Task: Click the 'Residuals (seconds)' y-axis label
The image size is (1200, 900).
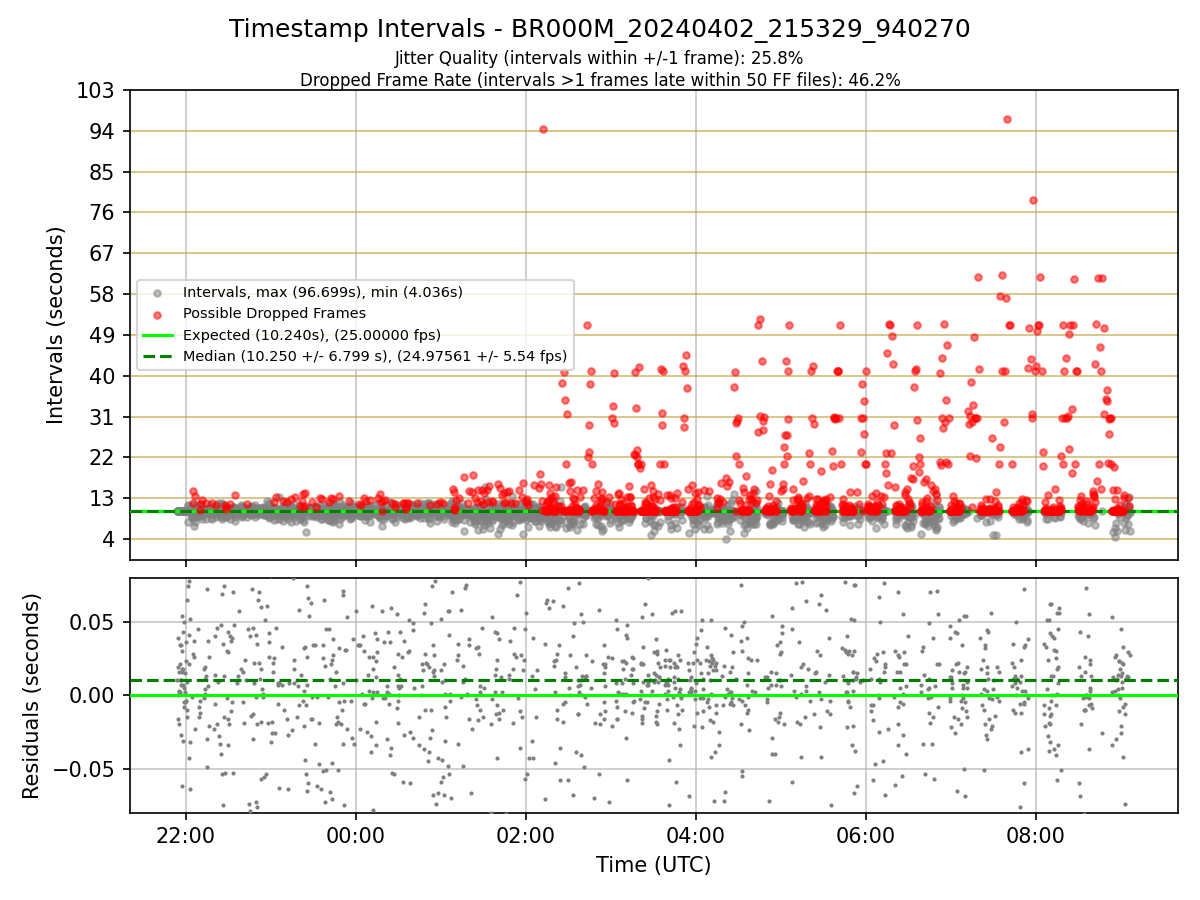Action: click(32, 696)
